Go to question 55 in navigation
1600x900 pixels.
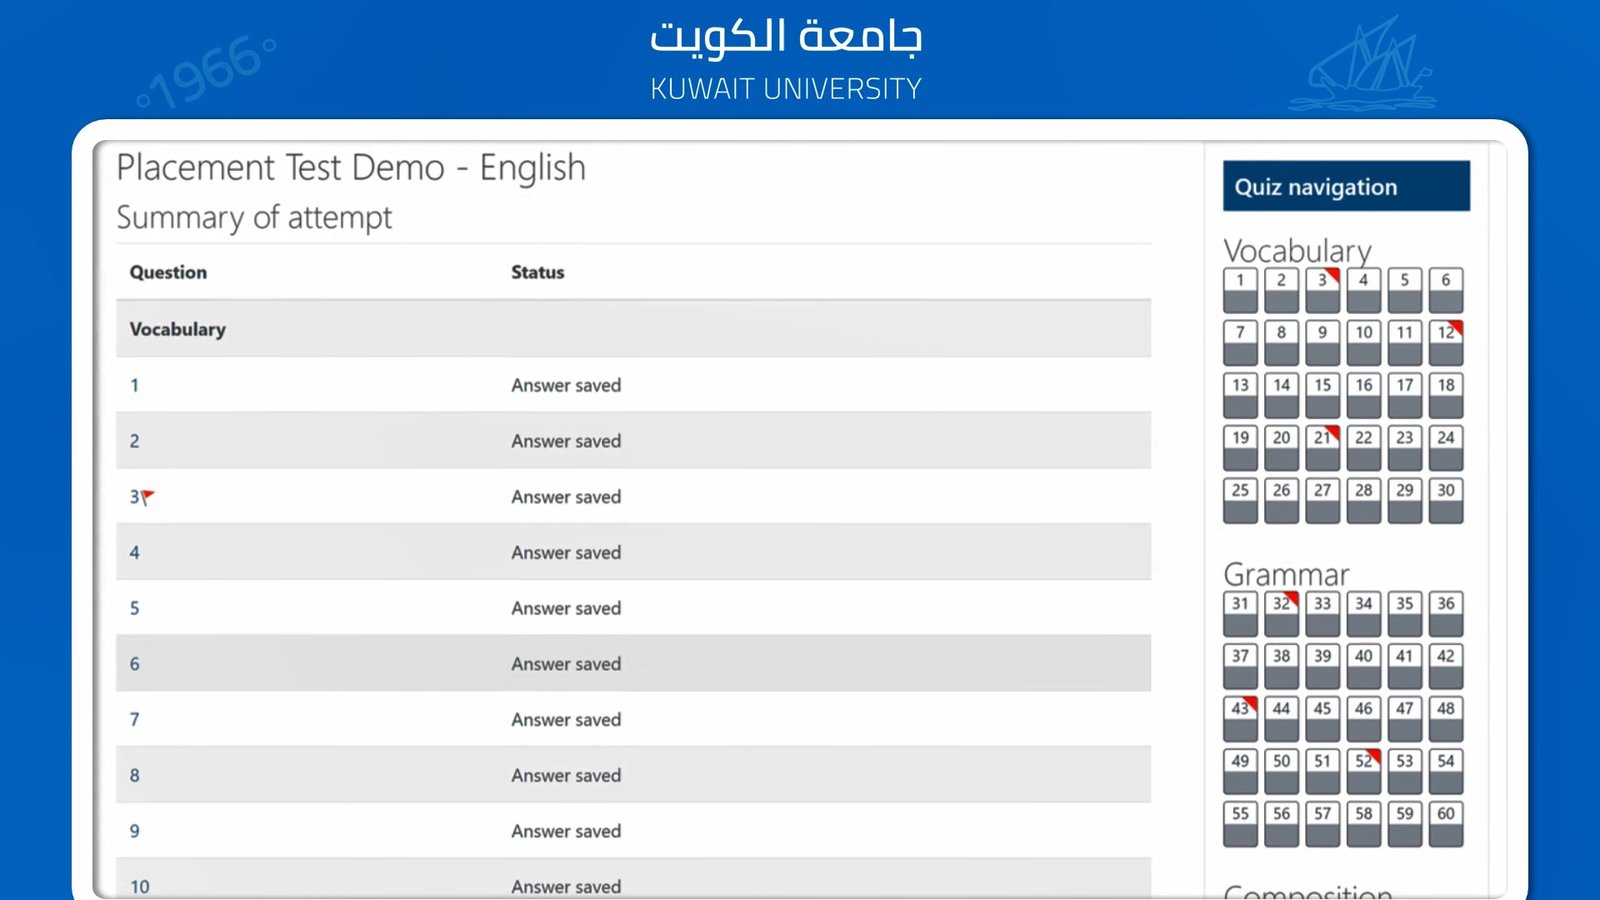click(1240, 825)
